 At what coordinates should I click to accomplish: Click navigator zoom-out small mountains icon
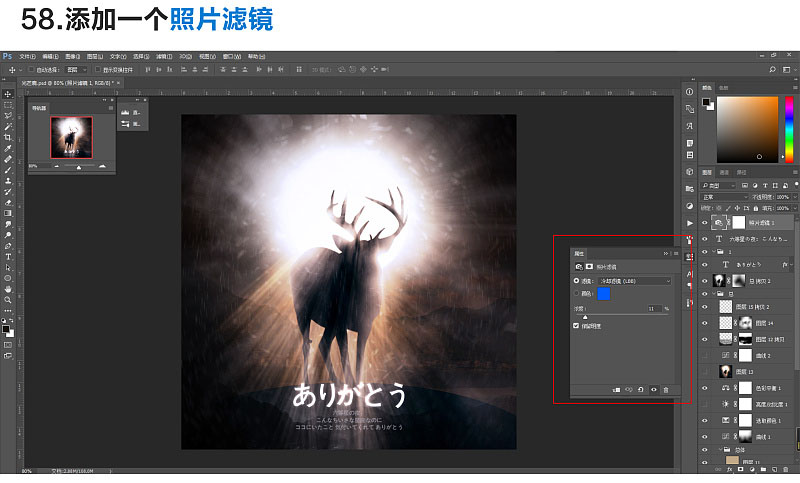[57, 166]
